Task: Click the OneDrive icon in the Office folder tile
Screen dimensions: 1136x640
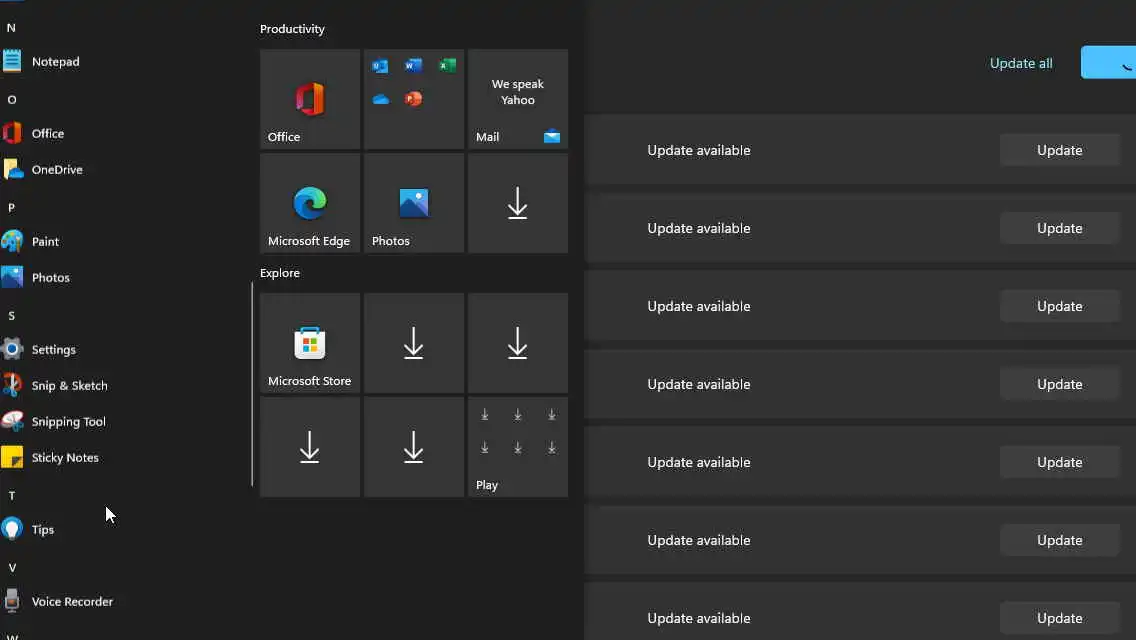Action: [x=380, y=99]
